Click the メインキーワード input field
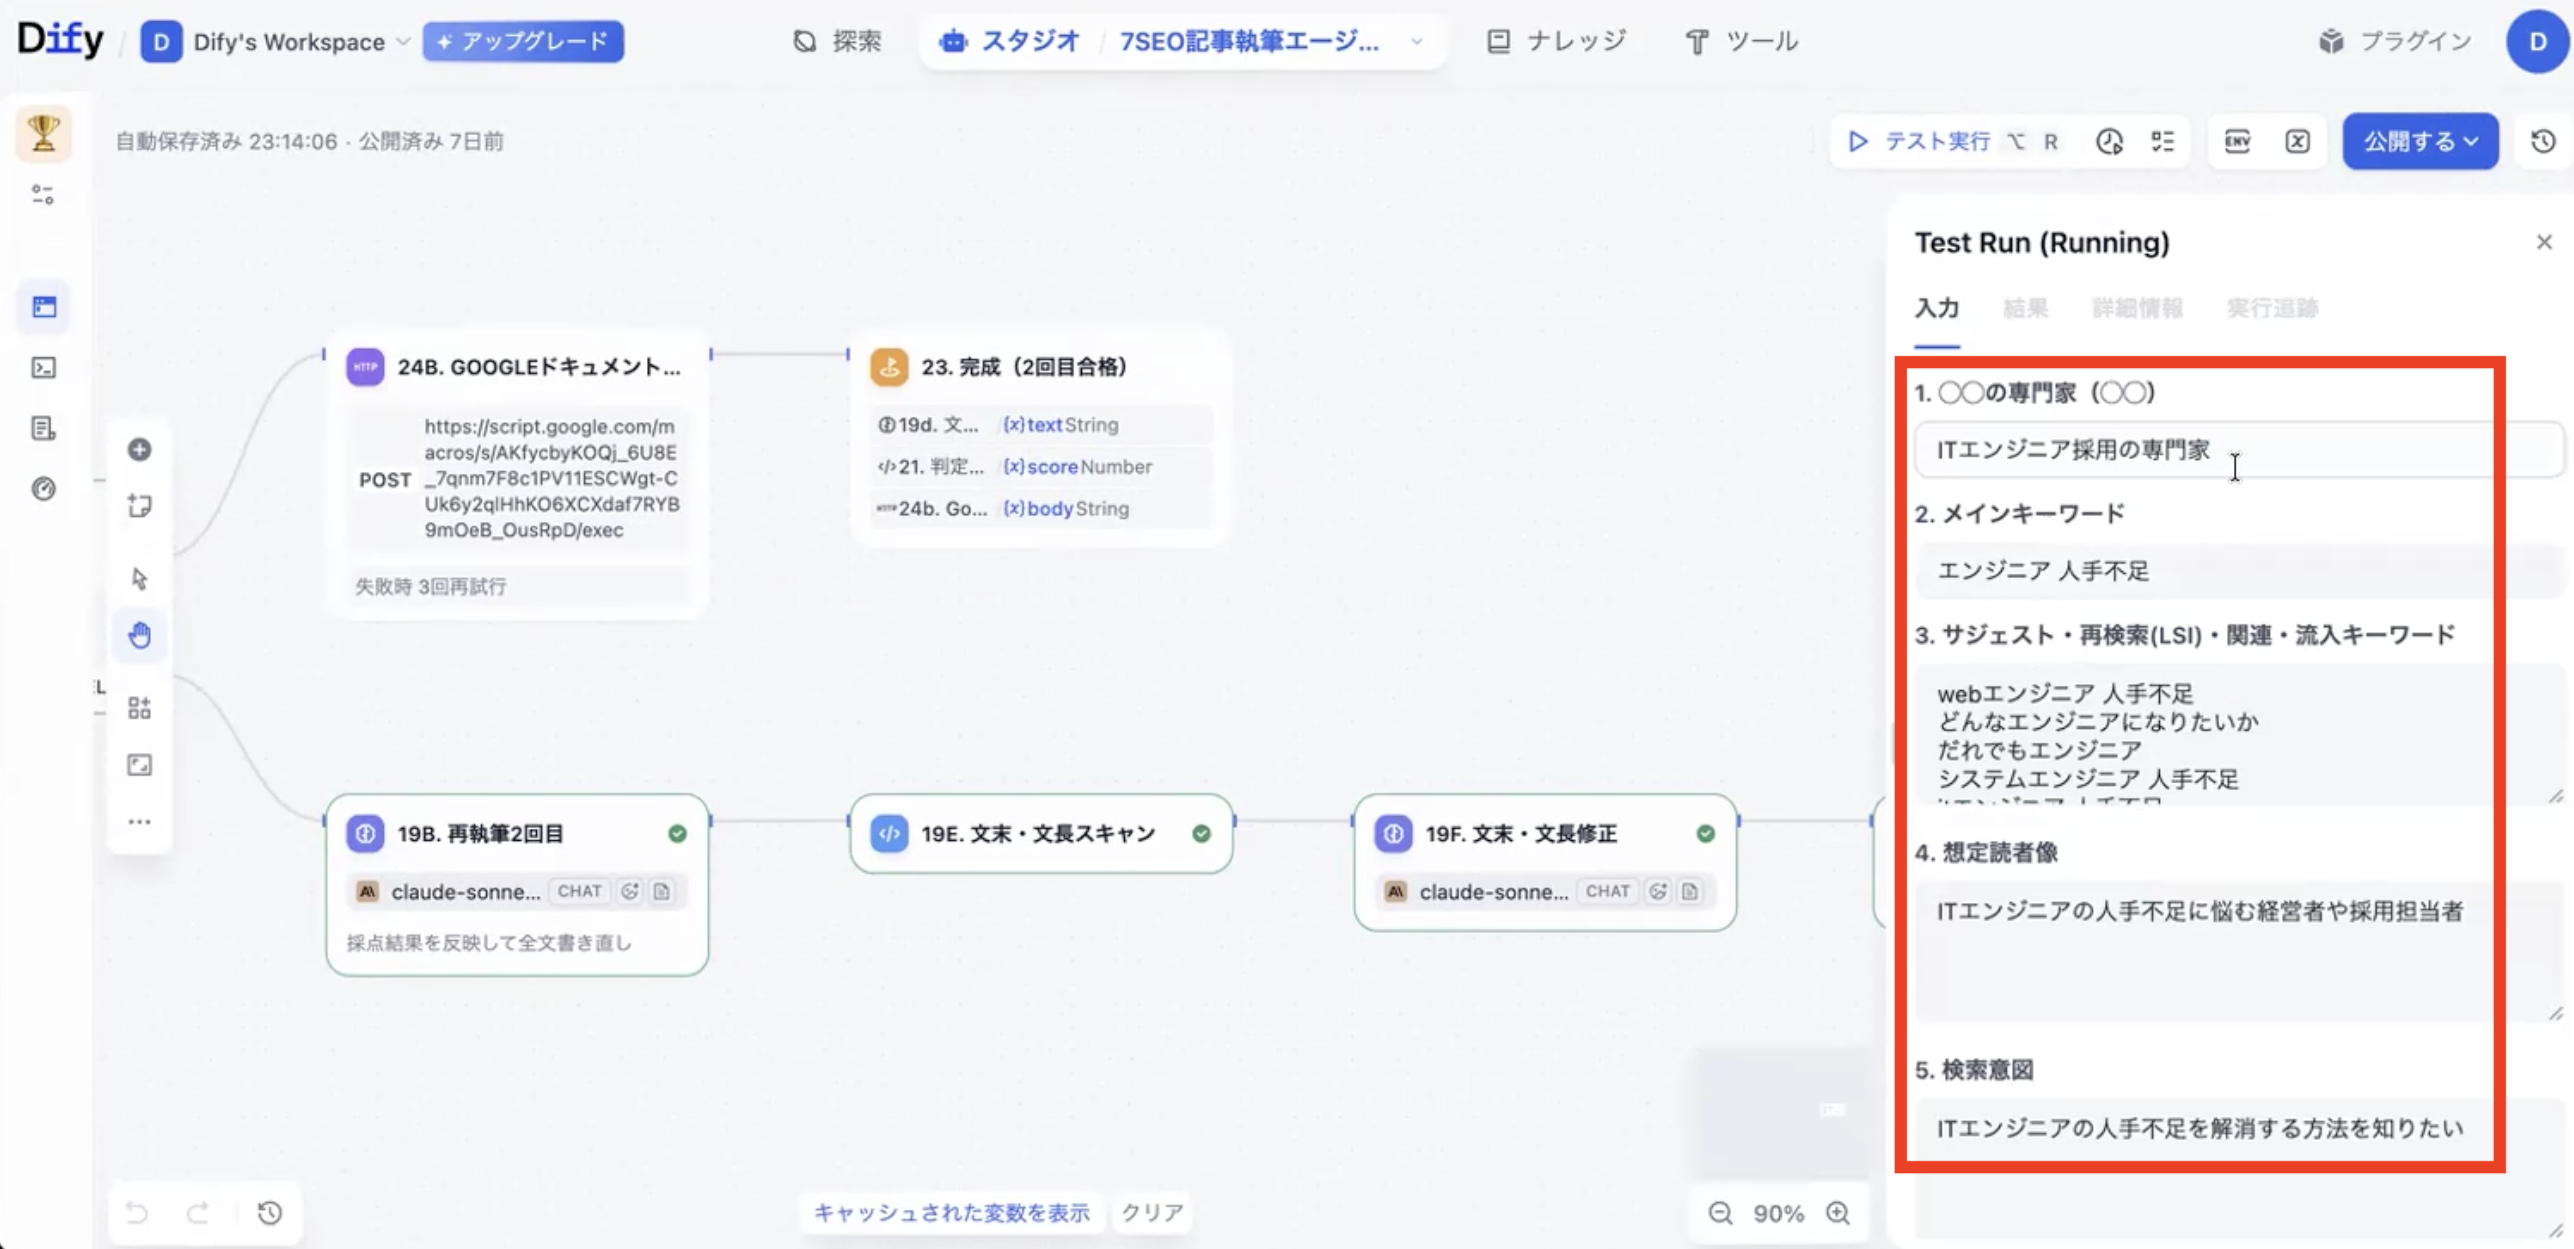Image resolution: width=2574 pixels, height=1249 pixels. pyautogui.click(x=2238, y=570)
